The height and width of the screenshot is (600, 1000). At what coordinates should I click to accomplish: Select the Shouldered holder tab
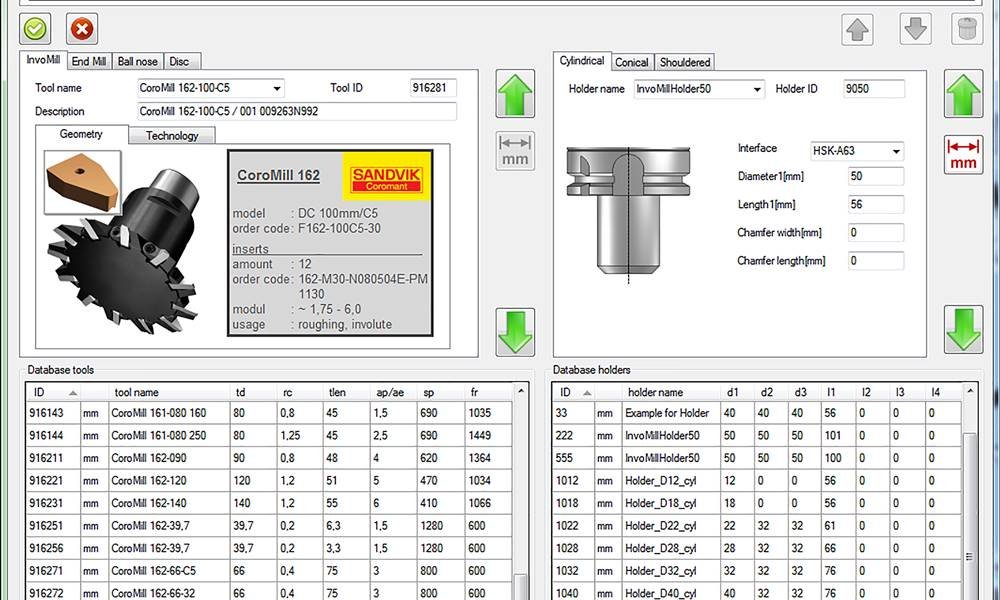point(685,62)
